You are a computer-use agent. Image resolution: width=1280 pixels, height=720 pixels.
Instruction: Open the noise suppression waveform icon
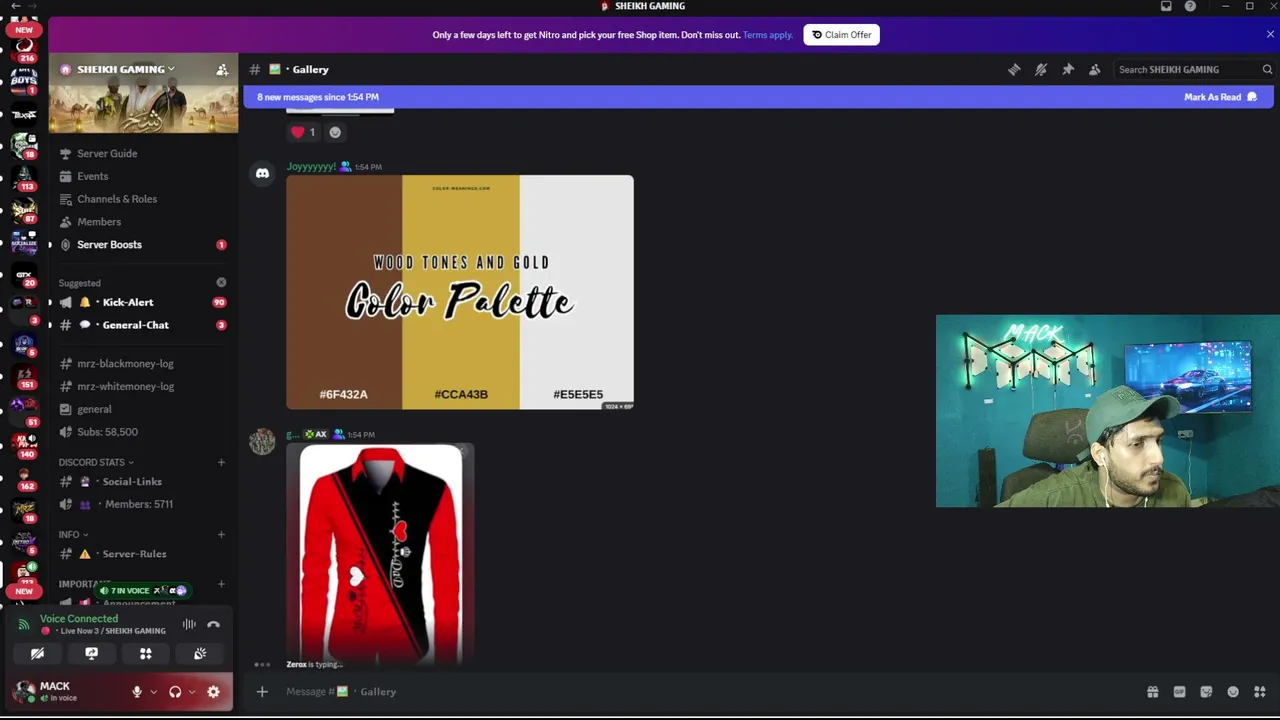pos(189,625)
